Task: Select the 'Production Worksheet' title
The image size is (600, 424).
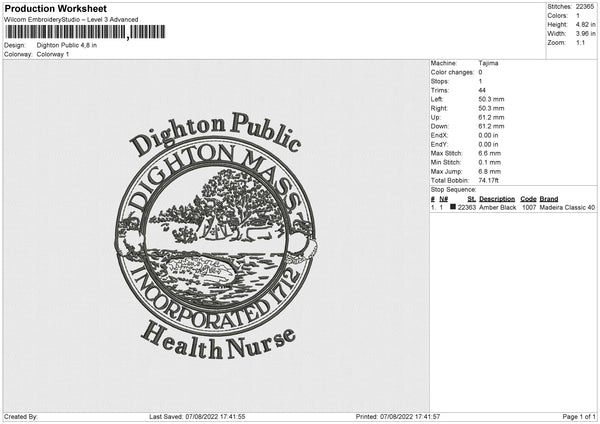Action: click(56, 8)
